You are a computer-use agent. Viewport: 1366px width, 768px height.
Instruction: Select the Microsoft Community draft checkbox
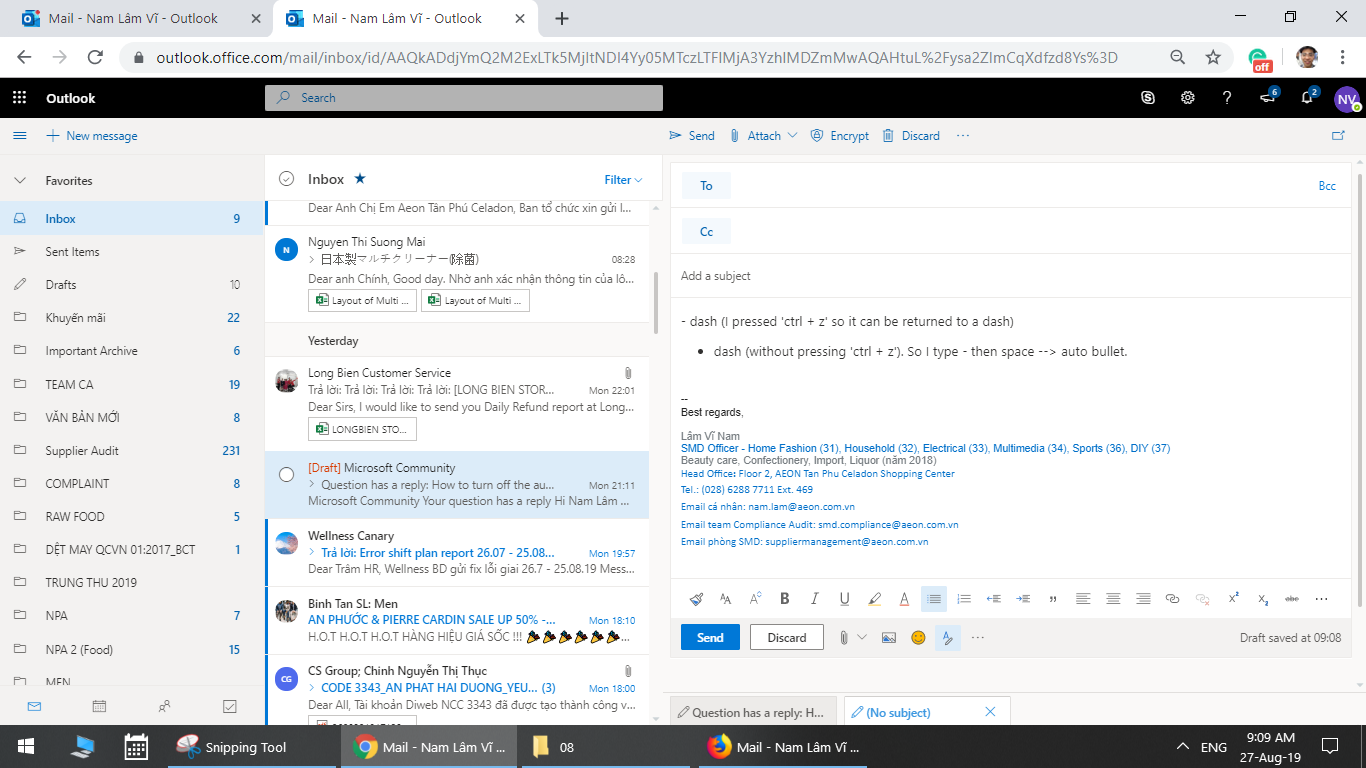[x=286, y=474]
